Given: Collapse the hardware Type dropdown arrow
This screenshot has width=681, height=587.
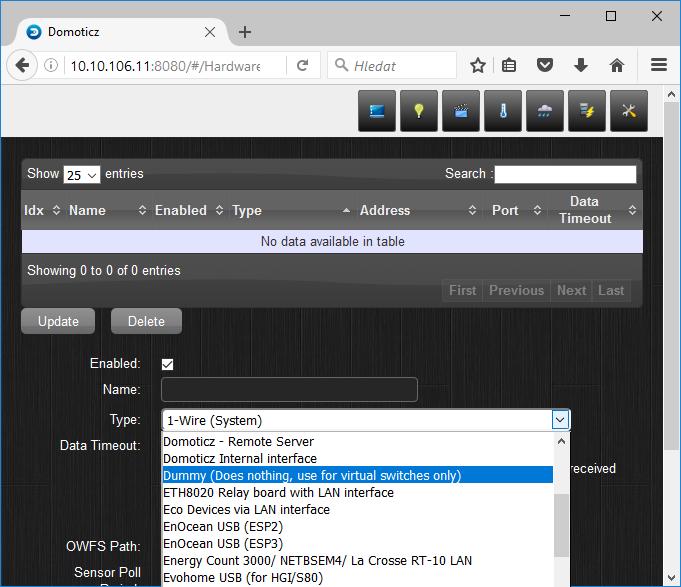Looking at the screenshot, I should tap(560, 420).
